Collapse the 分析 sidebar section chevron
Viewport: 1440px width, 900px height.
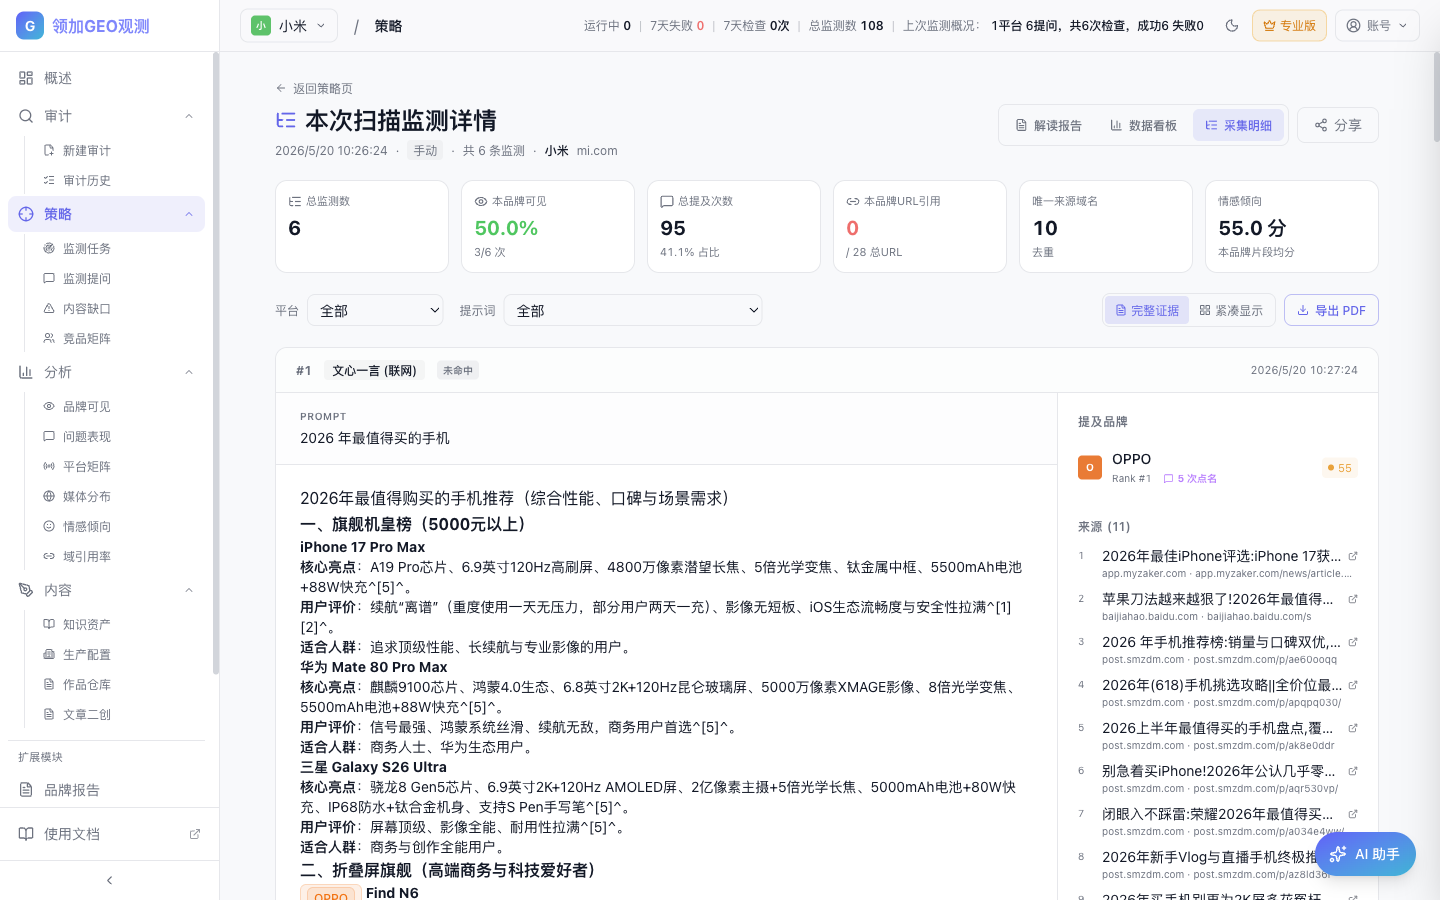click(189, 372)
